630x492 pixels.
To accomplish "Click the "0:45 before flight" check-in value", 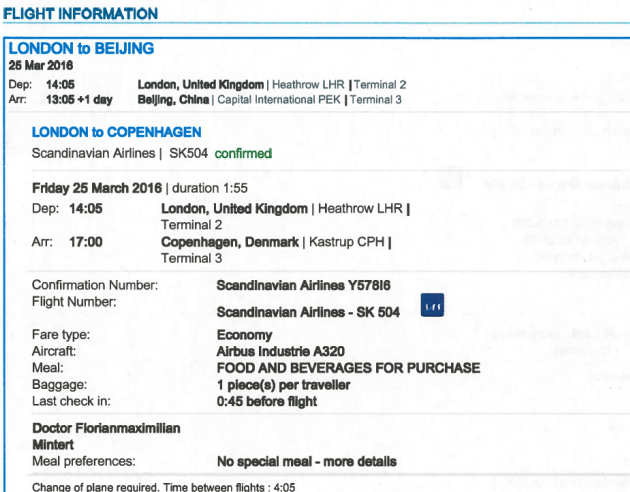I will [x=267, y=401].
